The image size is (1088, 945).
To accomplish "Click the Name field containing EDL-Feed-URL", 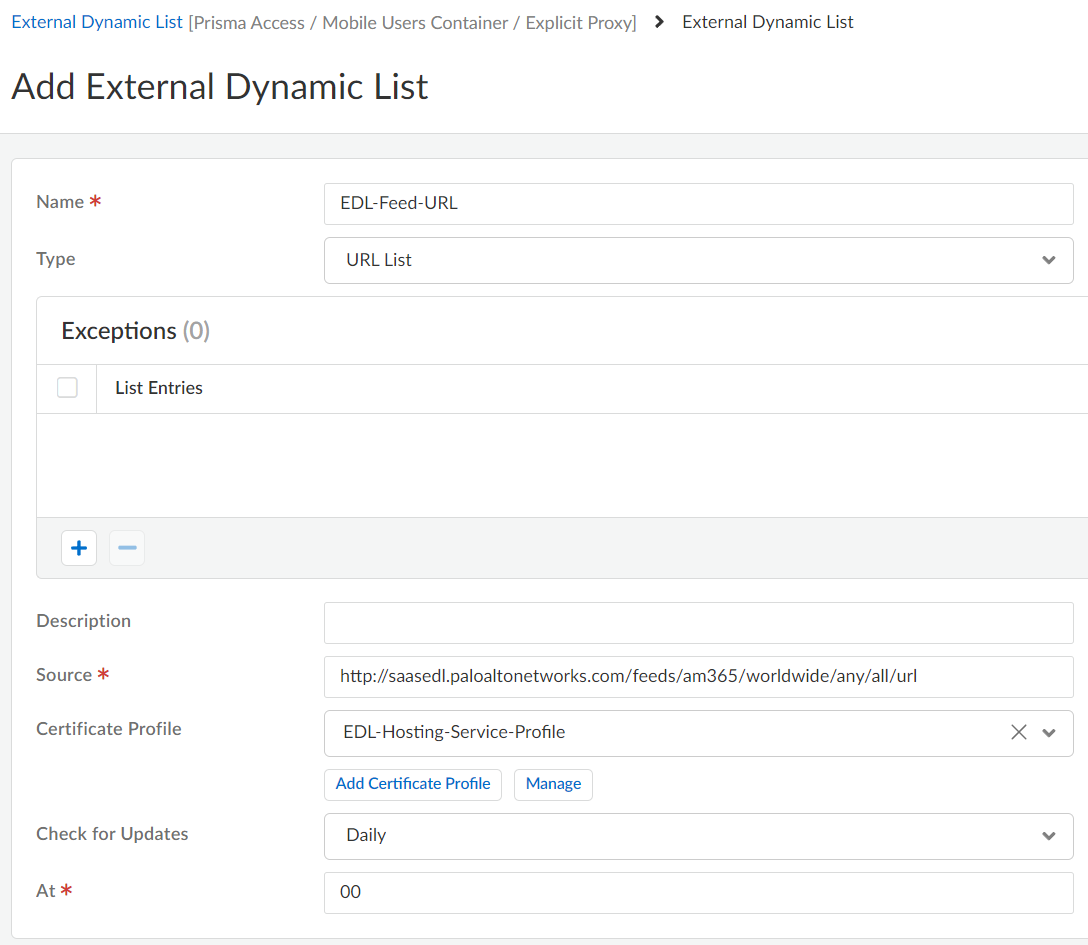I will [x=700, y=203].
